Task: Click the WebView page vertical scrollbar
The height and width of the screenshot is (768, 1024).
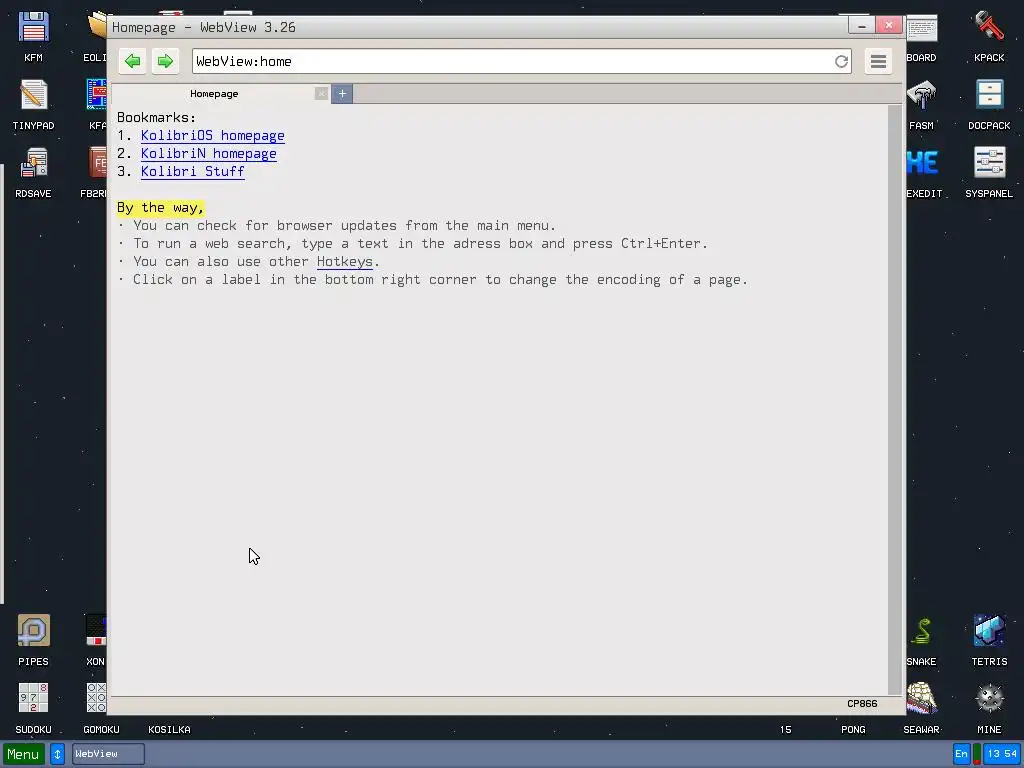Action: 895,400
